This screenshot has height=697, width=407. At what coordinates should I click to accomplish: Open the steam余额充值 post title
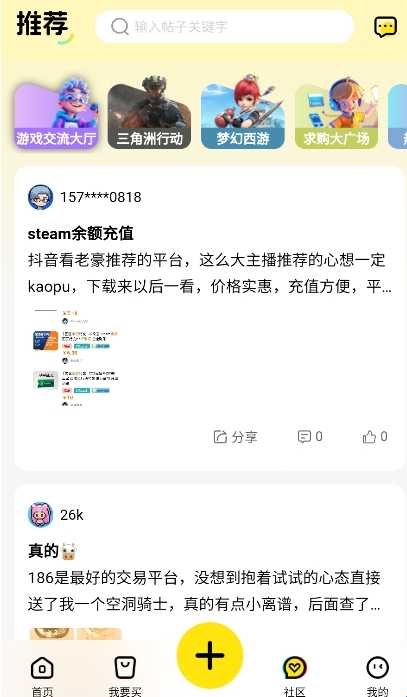(81, 233)
